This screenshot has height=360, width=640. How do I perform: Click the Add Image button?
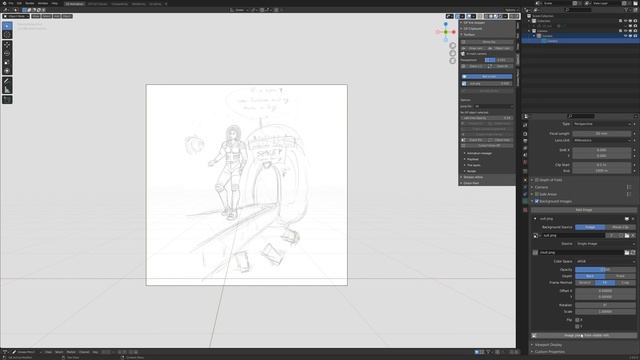(x=584, y=210)
